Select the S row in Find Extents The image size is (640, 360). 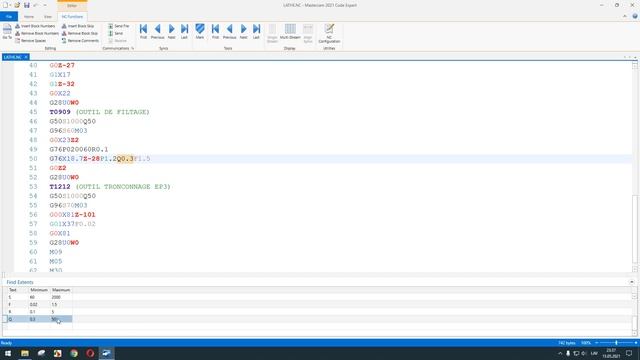(x=40, y=297)
